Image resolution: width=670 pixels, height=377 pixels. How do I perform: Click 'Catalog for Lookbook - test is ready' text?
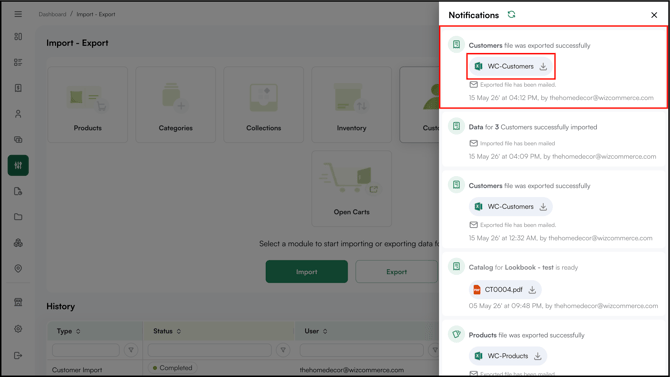tap(523, 267)
